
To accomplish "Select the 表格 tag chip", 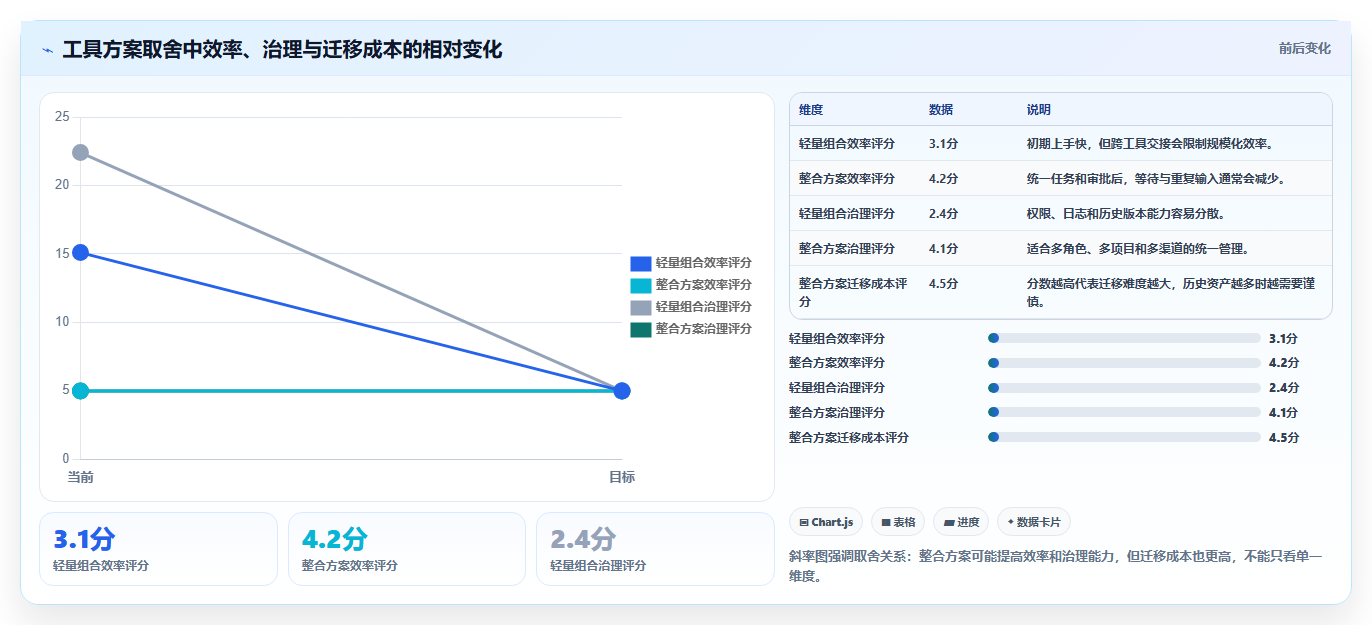I will point(898,522).
